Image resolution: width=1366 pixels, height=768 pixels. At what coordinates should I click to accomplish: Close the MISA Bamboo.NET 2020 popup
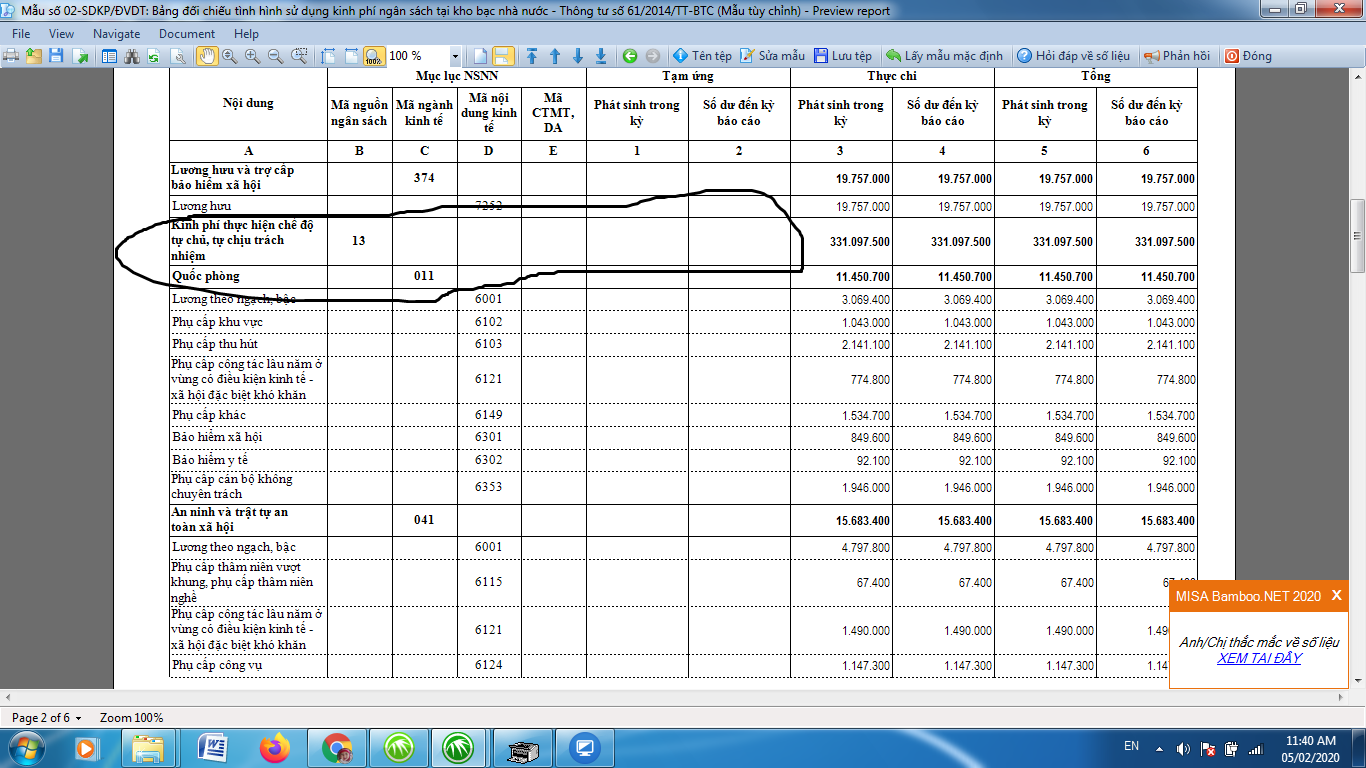[x=1336, y=595]
